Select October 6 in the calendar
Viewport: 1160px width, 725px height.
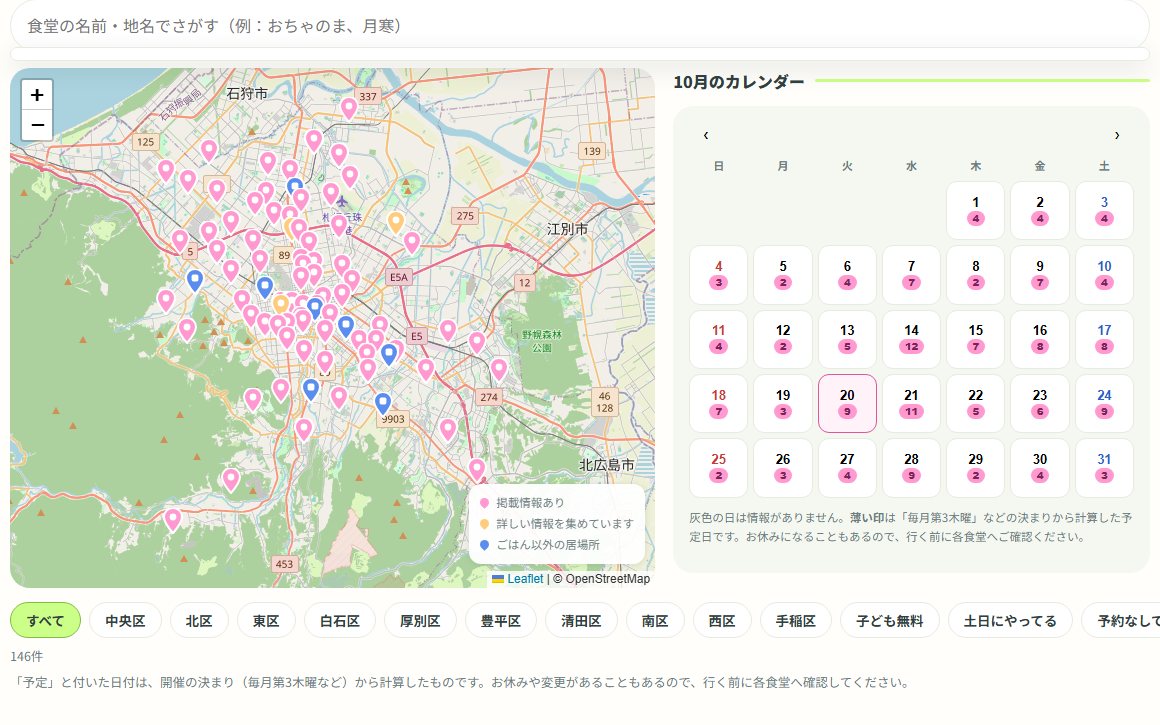coord(847,274)
